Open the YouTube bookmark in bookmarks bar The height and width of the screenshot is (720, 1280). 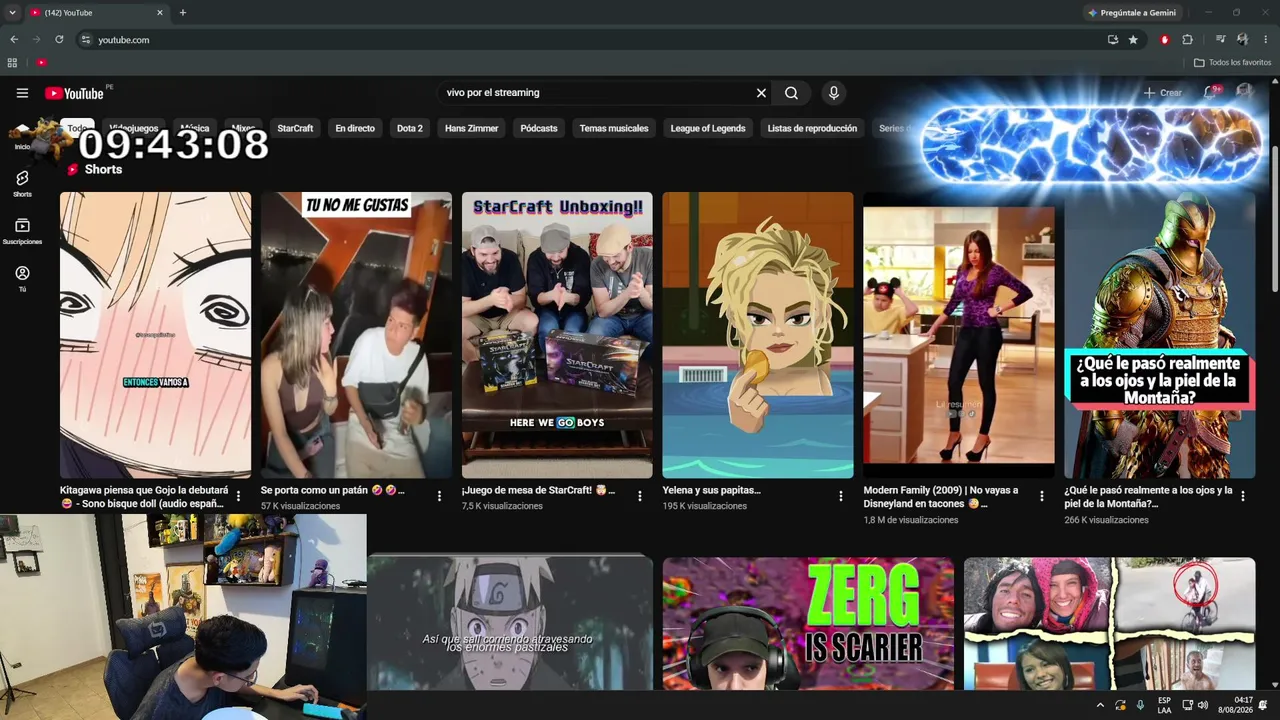coord(41,62)
